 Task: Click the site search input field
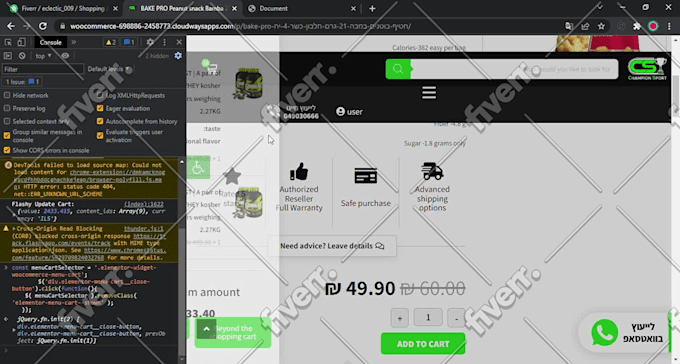[514, 69]
